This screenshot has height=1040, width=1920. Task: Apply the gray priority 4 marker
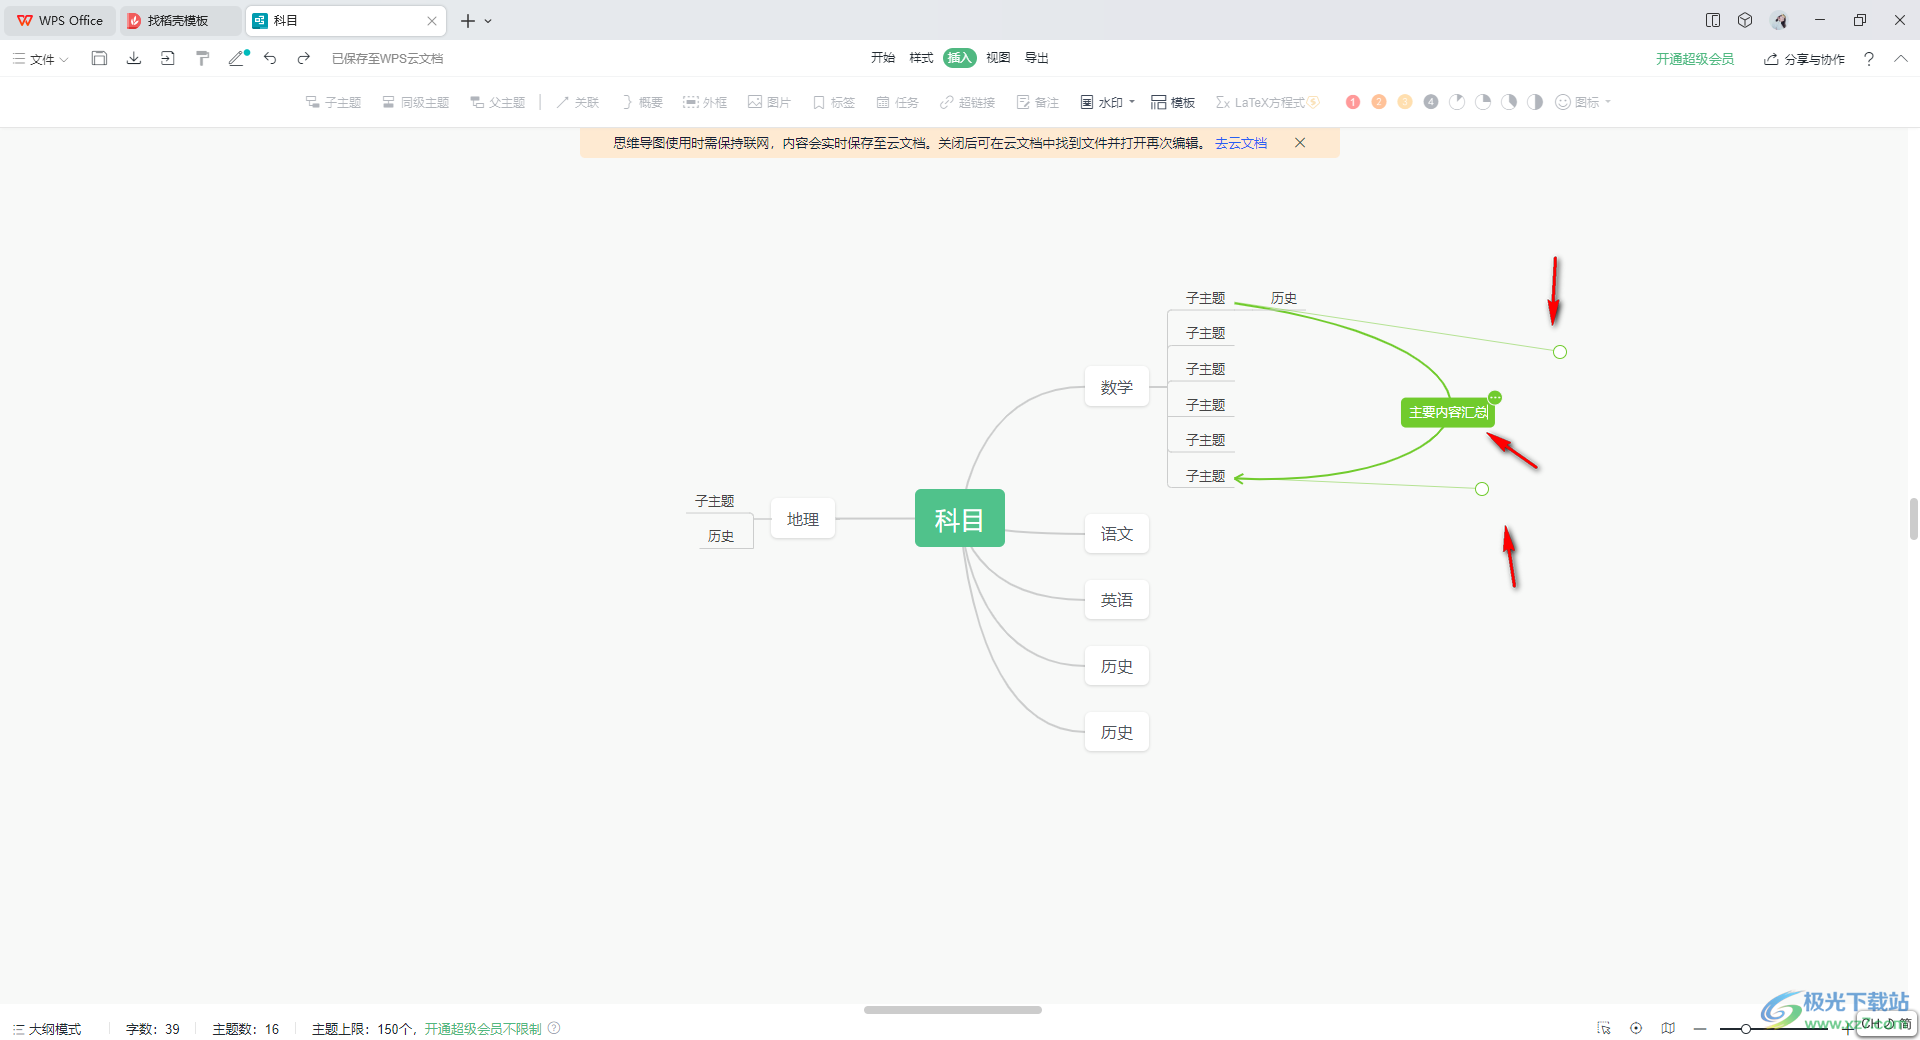coord(1431,102)
